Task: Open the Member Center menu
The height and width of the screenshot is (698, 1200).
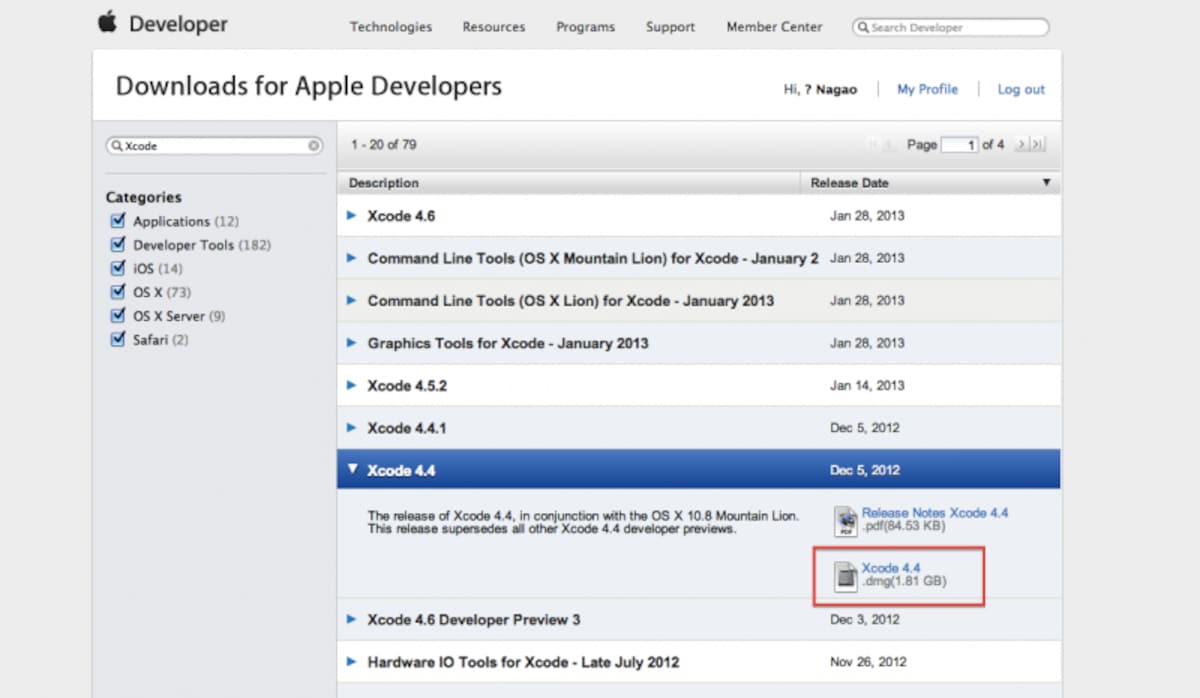Action: 775,27
